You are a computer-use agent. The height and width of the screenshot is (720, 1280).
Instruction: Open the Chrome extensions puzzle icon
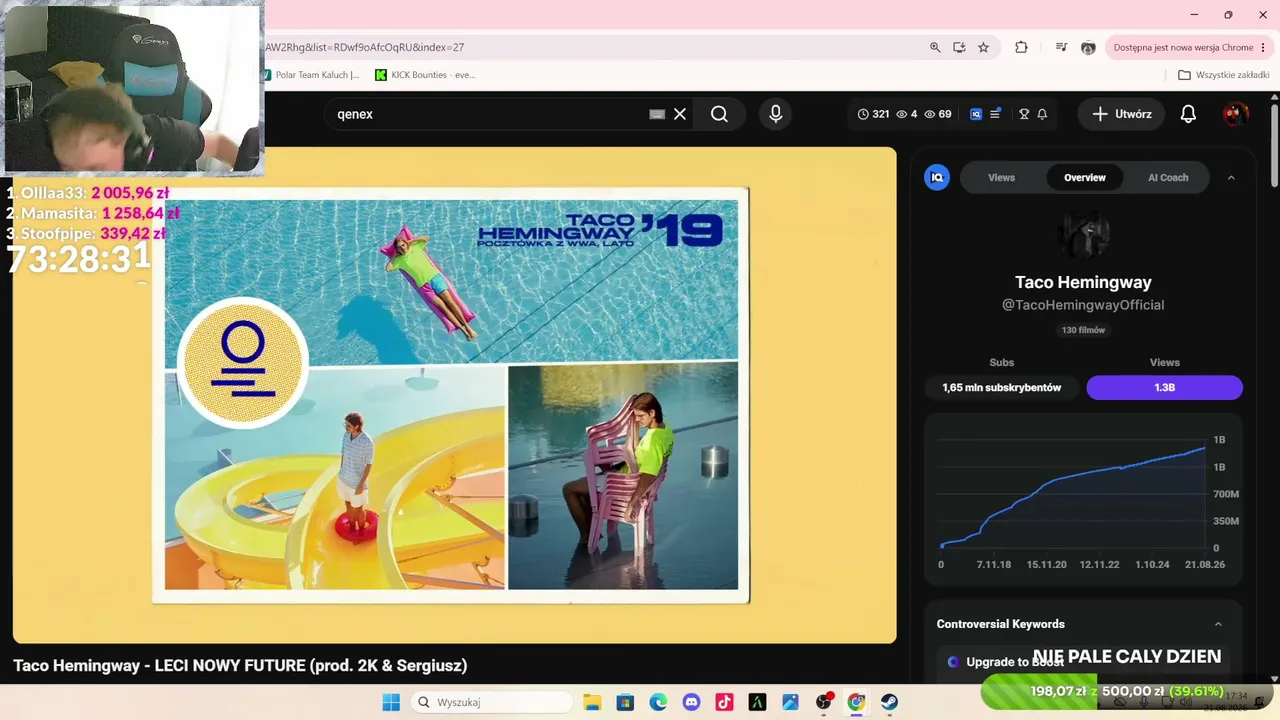(1021, 47)
